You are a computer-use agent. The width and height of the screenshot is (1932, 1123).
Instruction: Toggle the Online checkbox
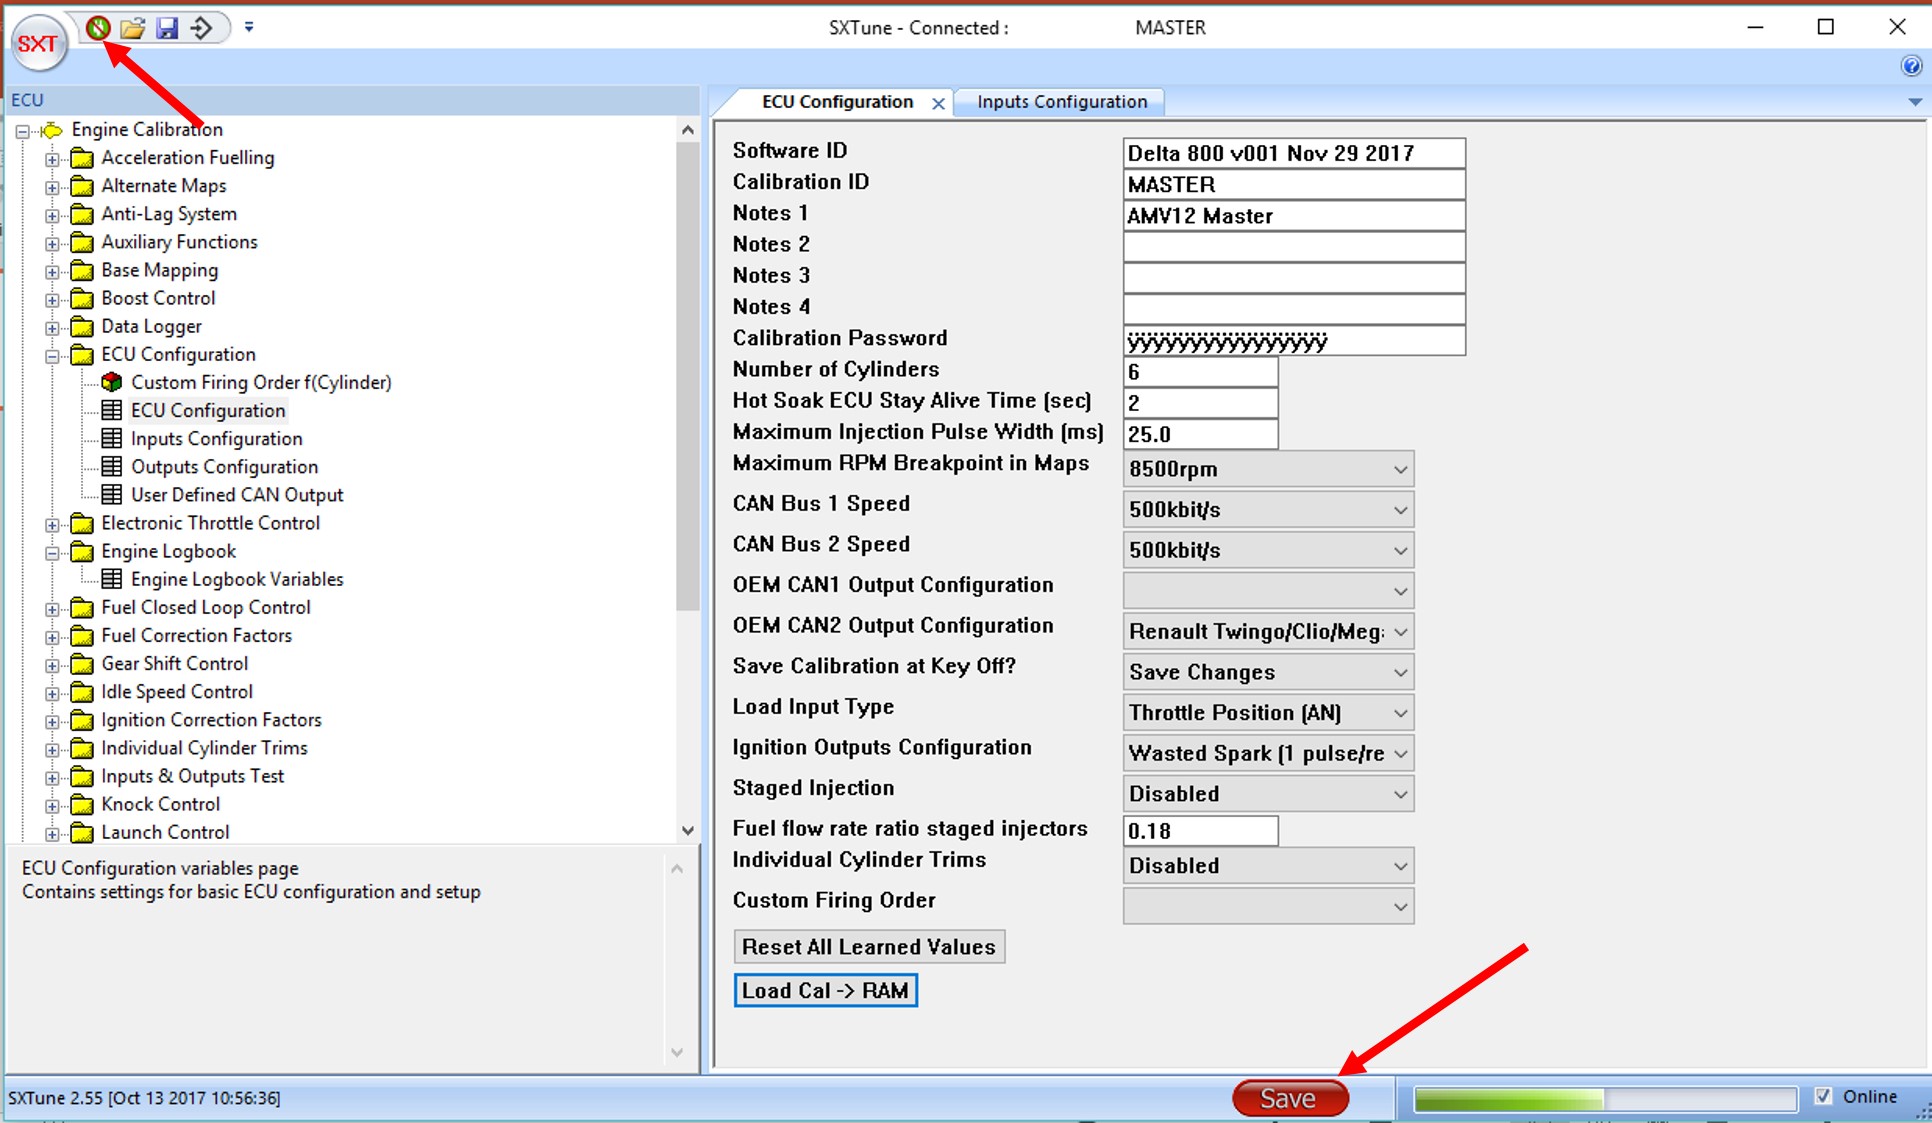click(1823, 1096)
